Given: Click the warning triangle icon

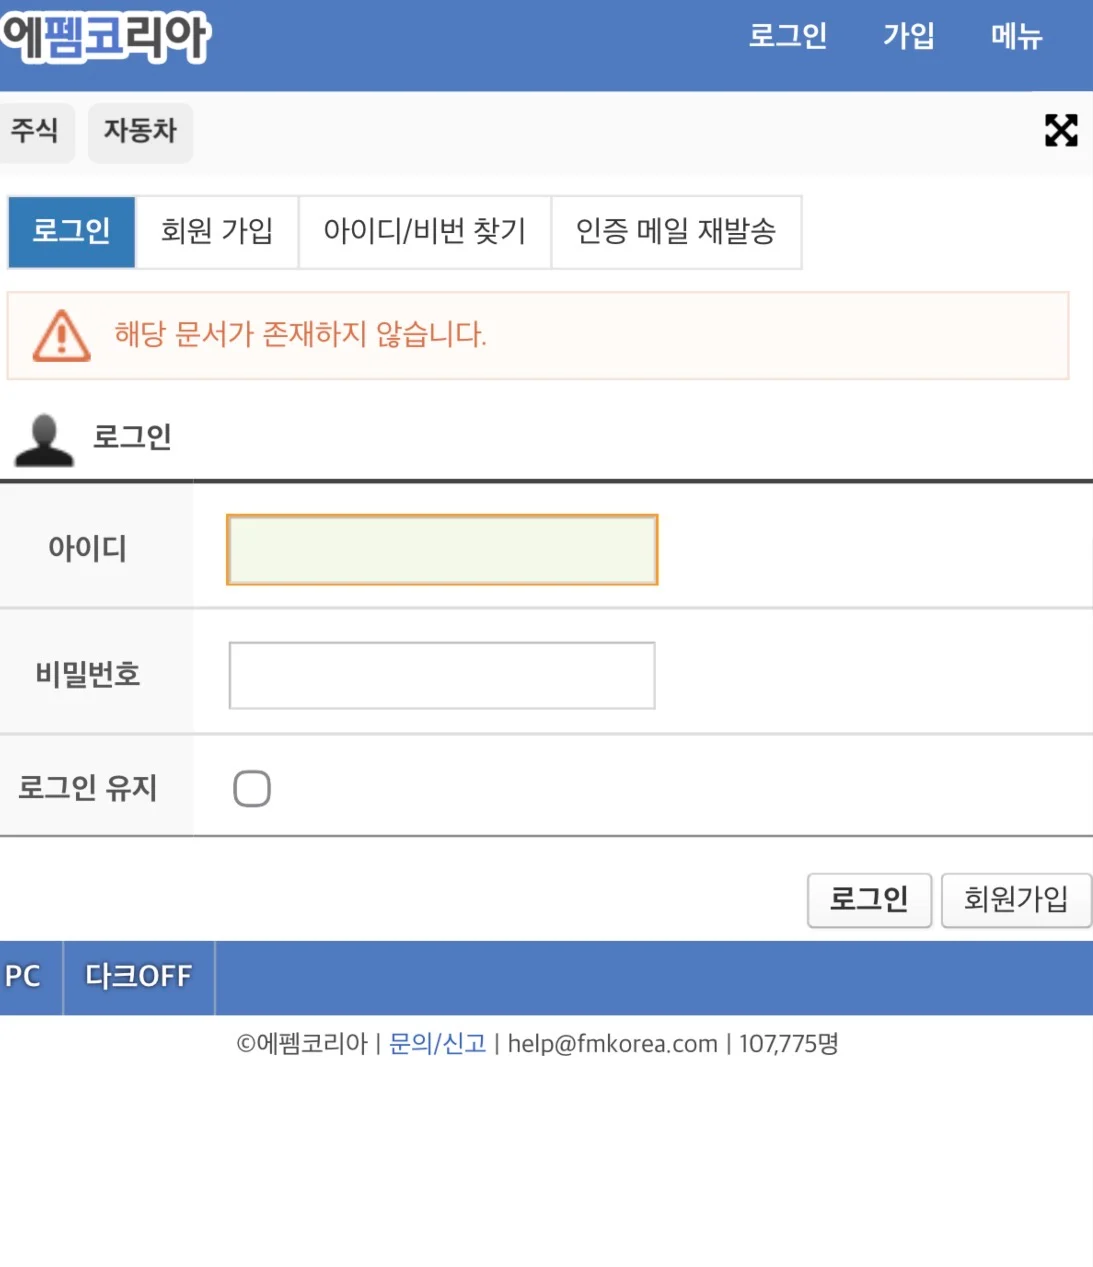Looking at the screenshot, I should pos(62,335).
